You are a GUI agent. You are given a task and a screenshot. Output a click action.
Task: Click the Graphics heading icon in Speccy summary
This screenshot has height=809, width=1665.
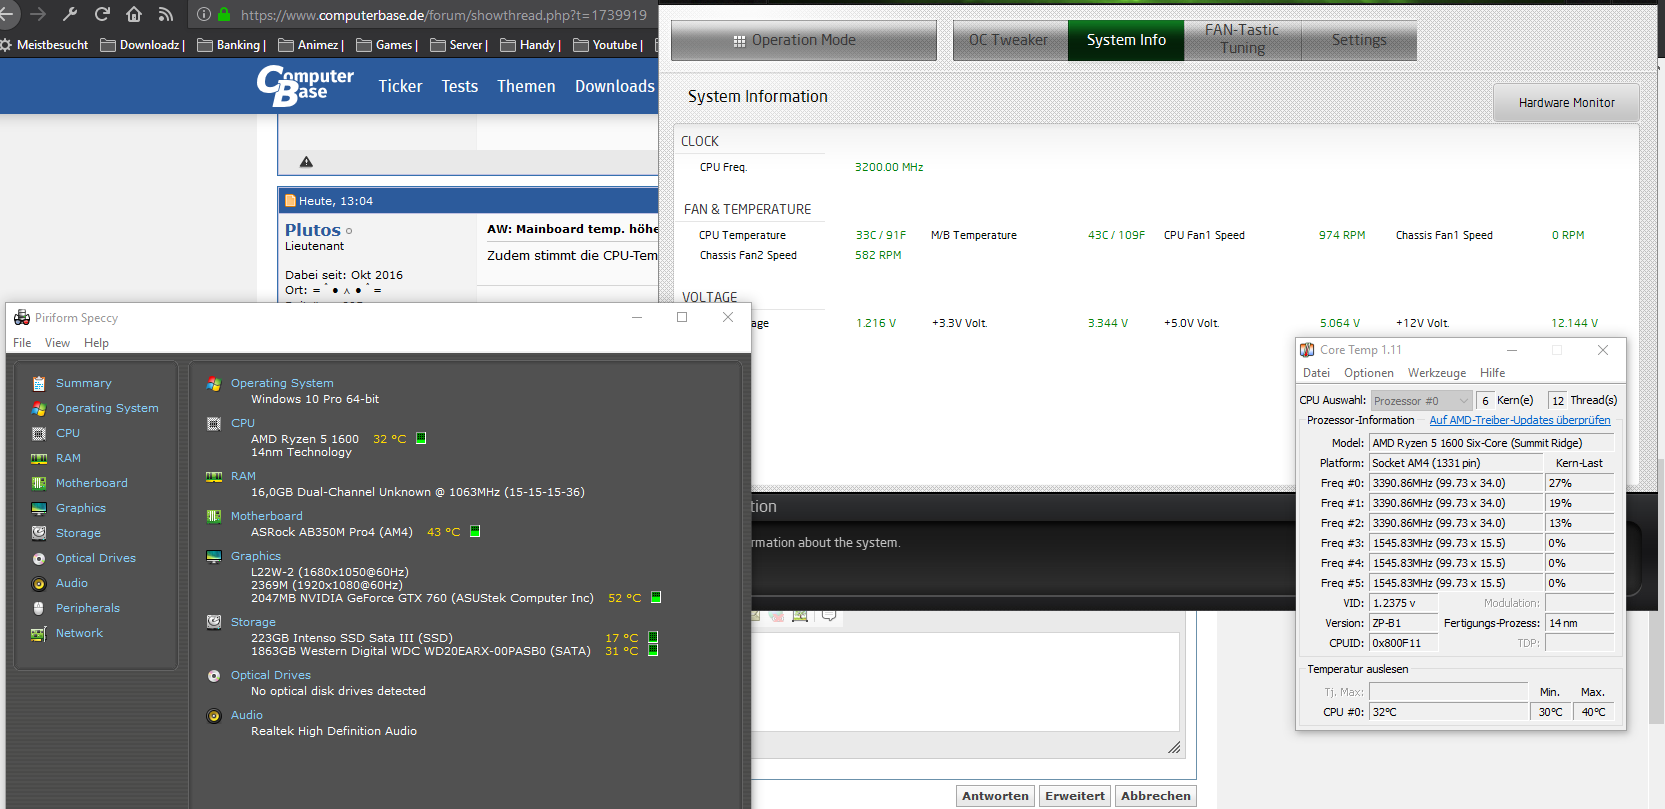point(214,556)
